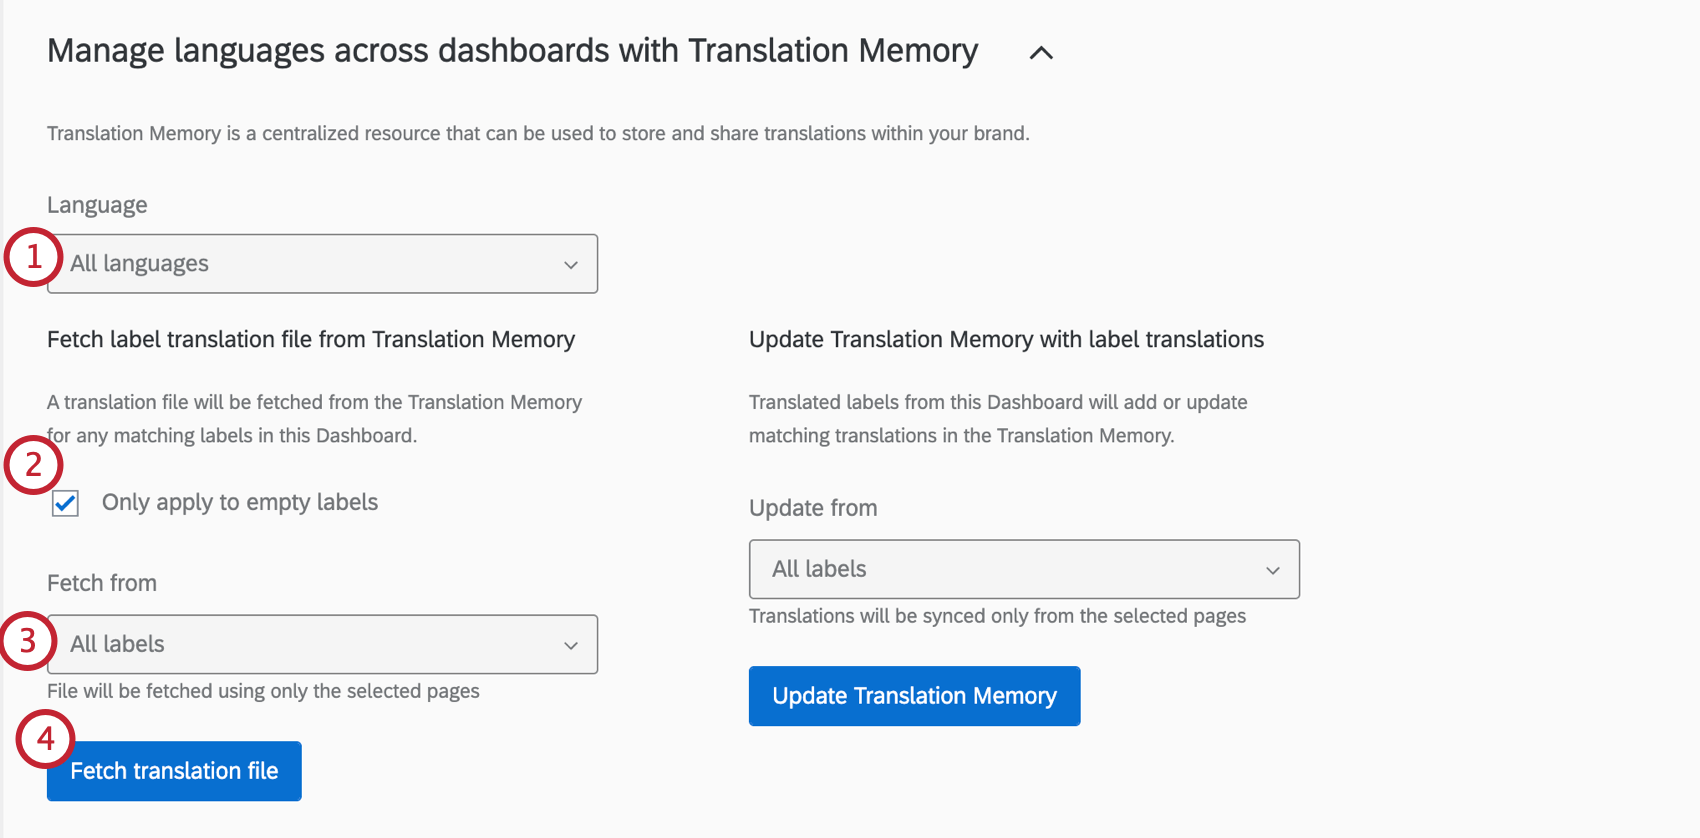This screenshot has height=838, width=1700.
Task: Click the "Update from" field label
Action: click(x=813, y=508)
